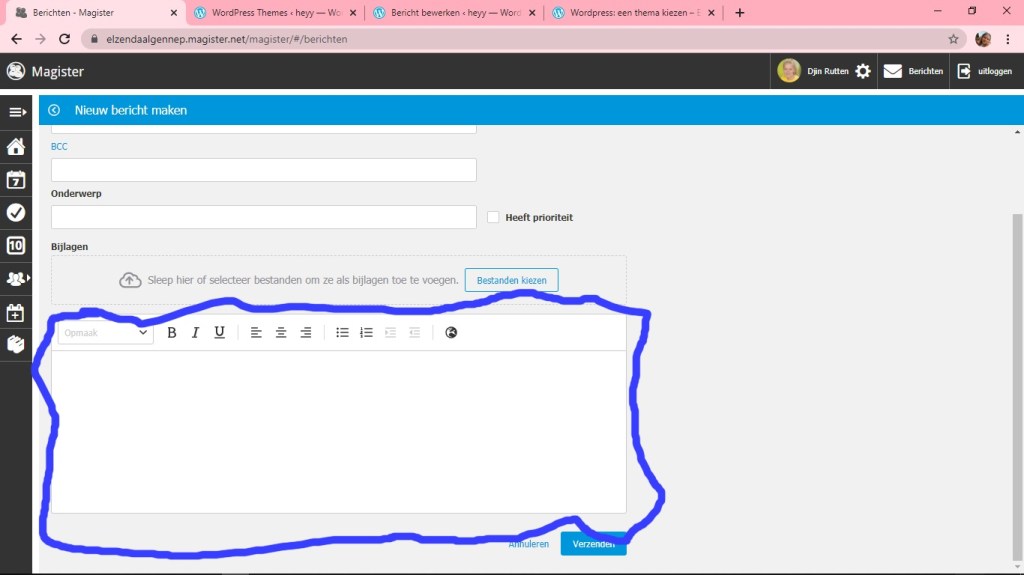
Task: Insert a bulleted list
Action: point(342,333)
